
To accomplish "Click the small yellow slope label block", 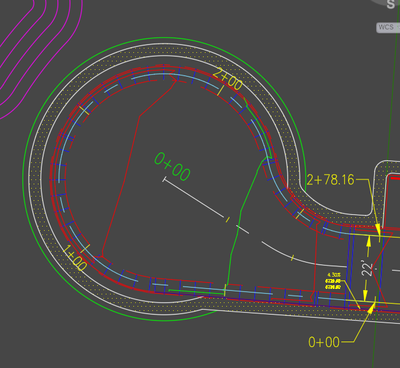I will [333, 281].
